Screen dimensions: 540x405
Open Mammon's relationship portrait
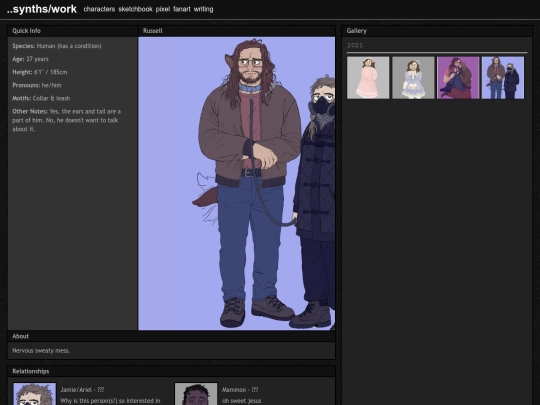tap(196, 394)
